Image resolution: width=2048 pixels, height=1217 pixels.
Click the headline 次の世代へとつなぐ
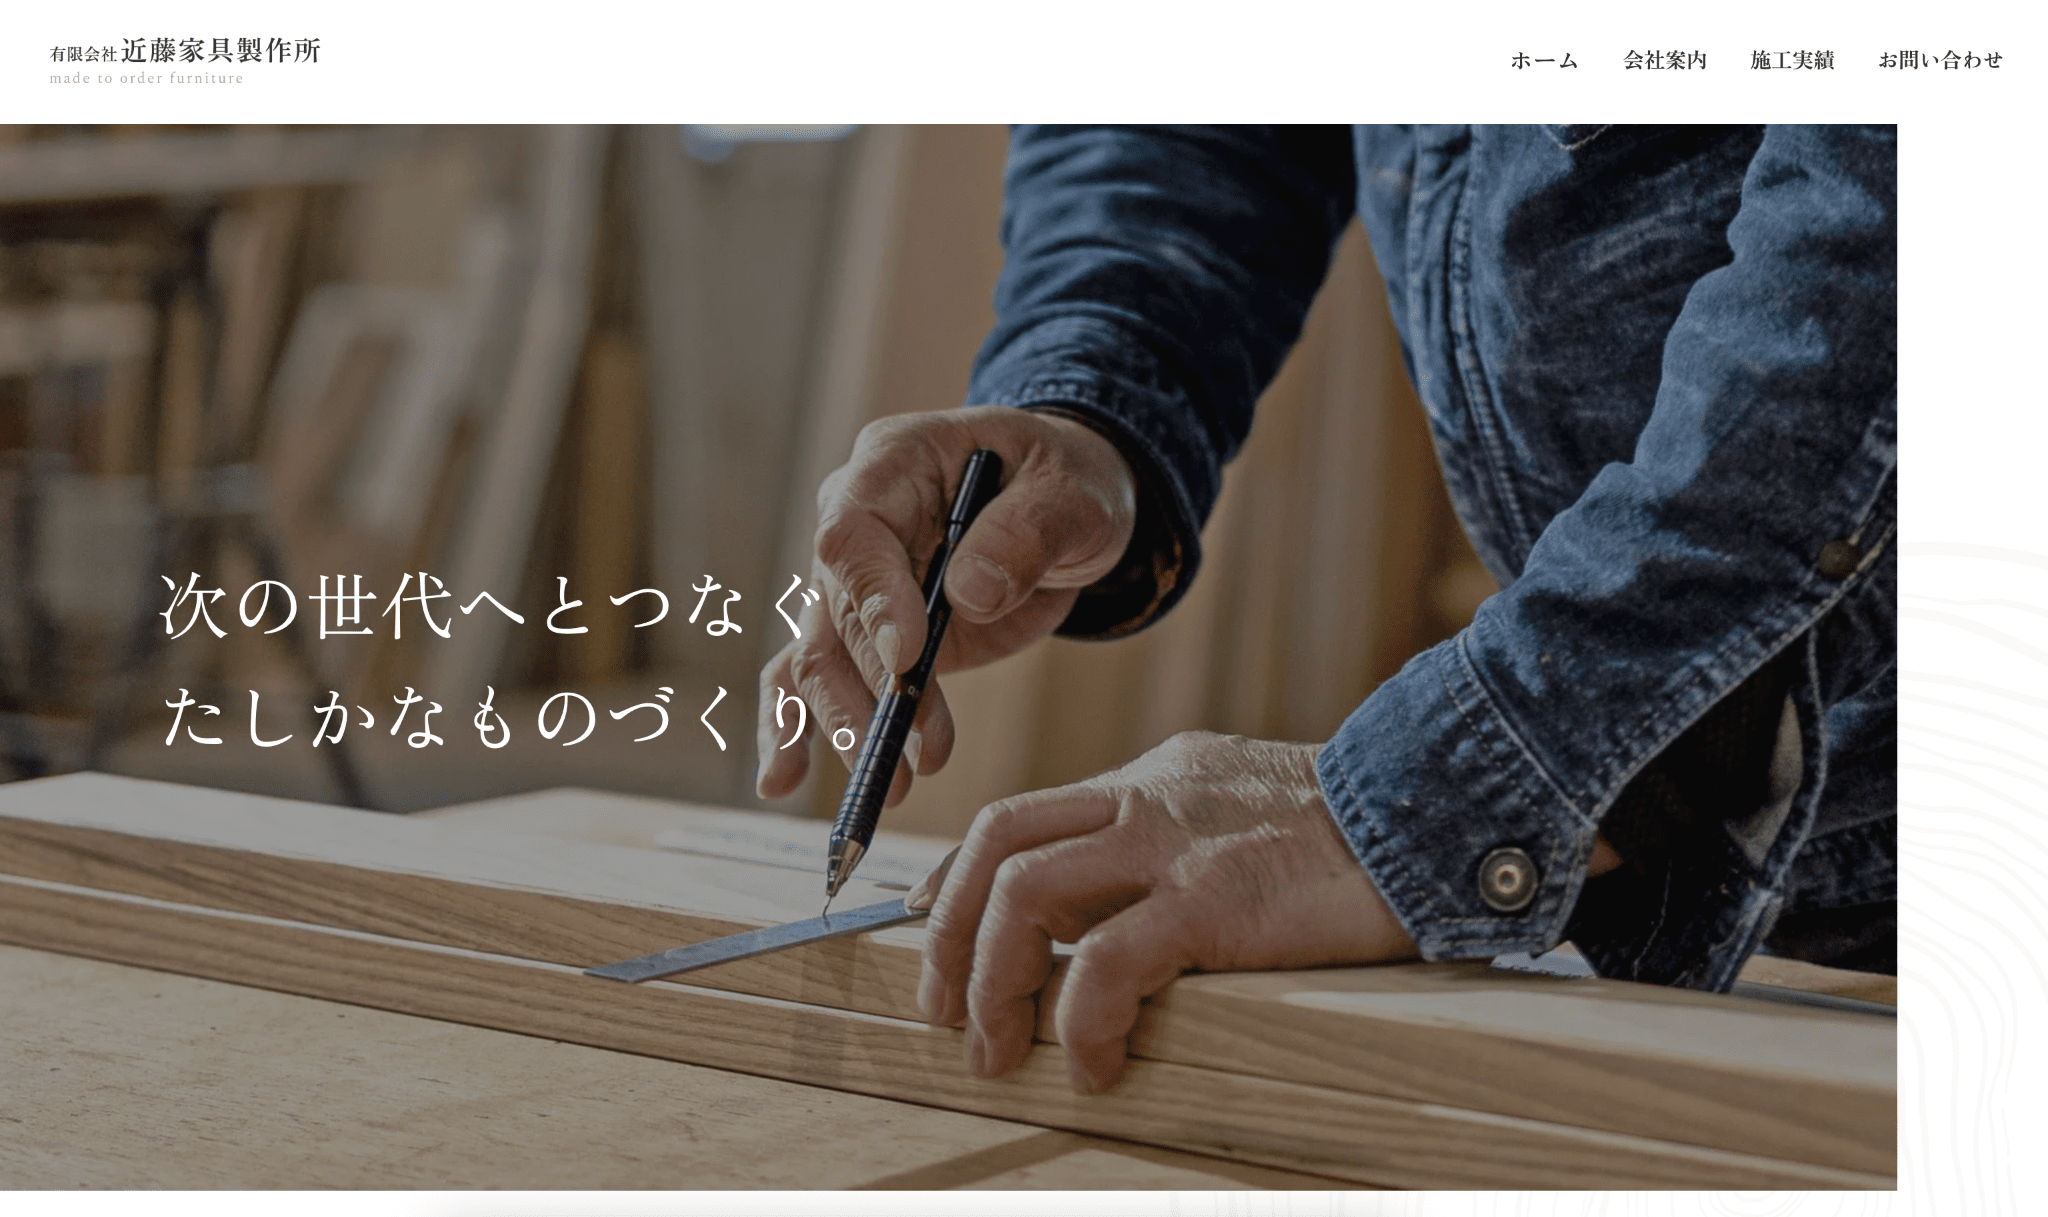coord(490,607)
